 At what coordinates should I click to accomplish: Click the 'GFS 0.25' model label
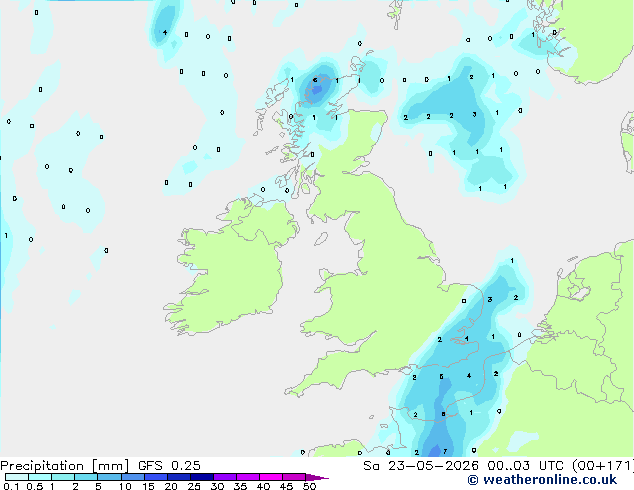click(x=169, y=466)
